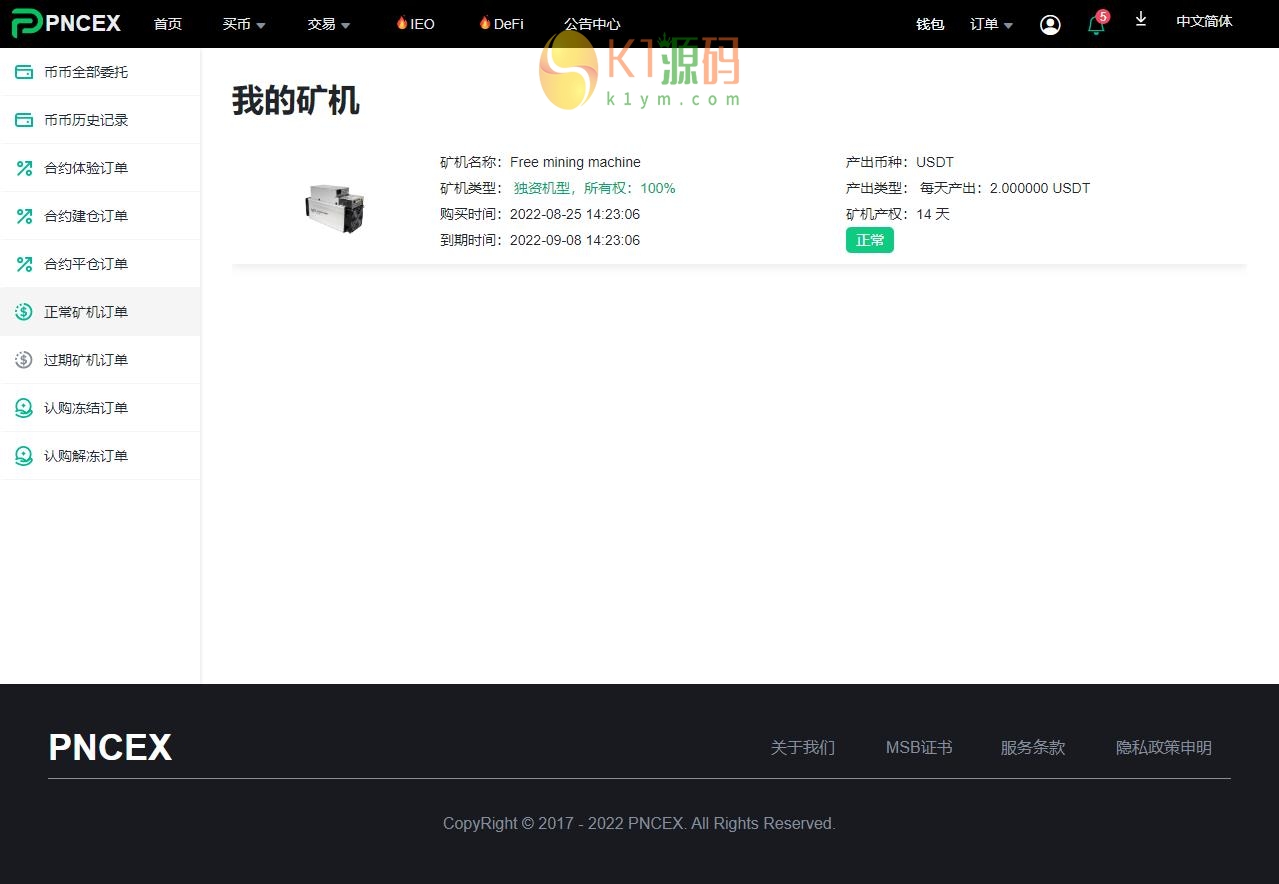Click the dollar icon for 过期矿机订单
This screenshot has height=884, width=1279.
pyautogui.click(x=24, y=360)
